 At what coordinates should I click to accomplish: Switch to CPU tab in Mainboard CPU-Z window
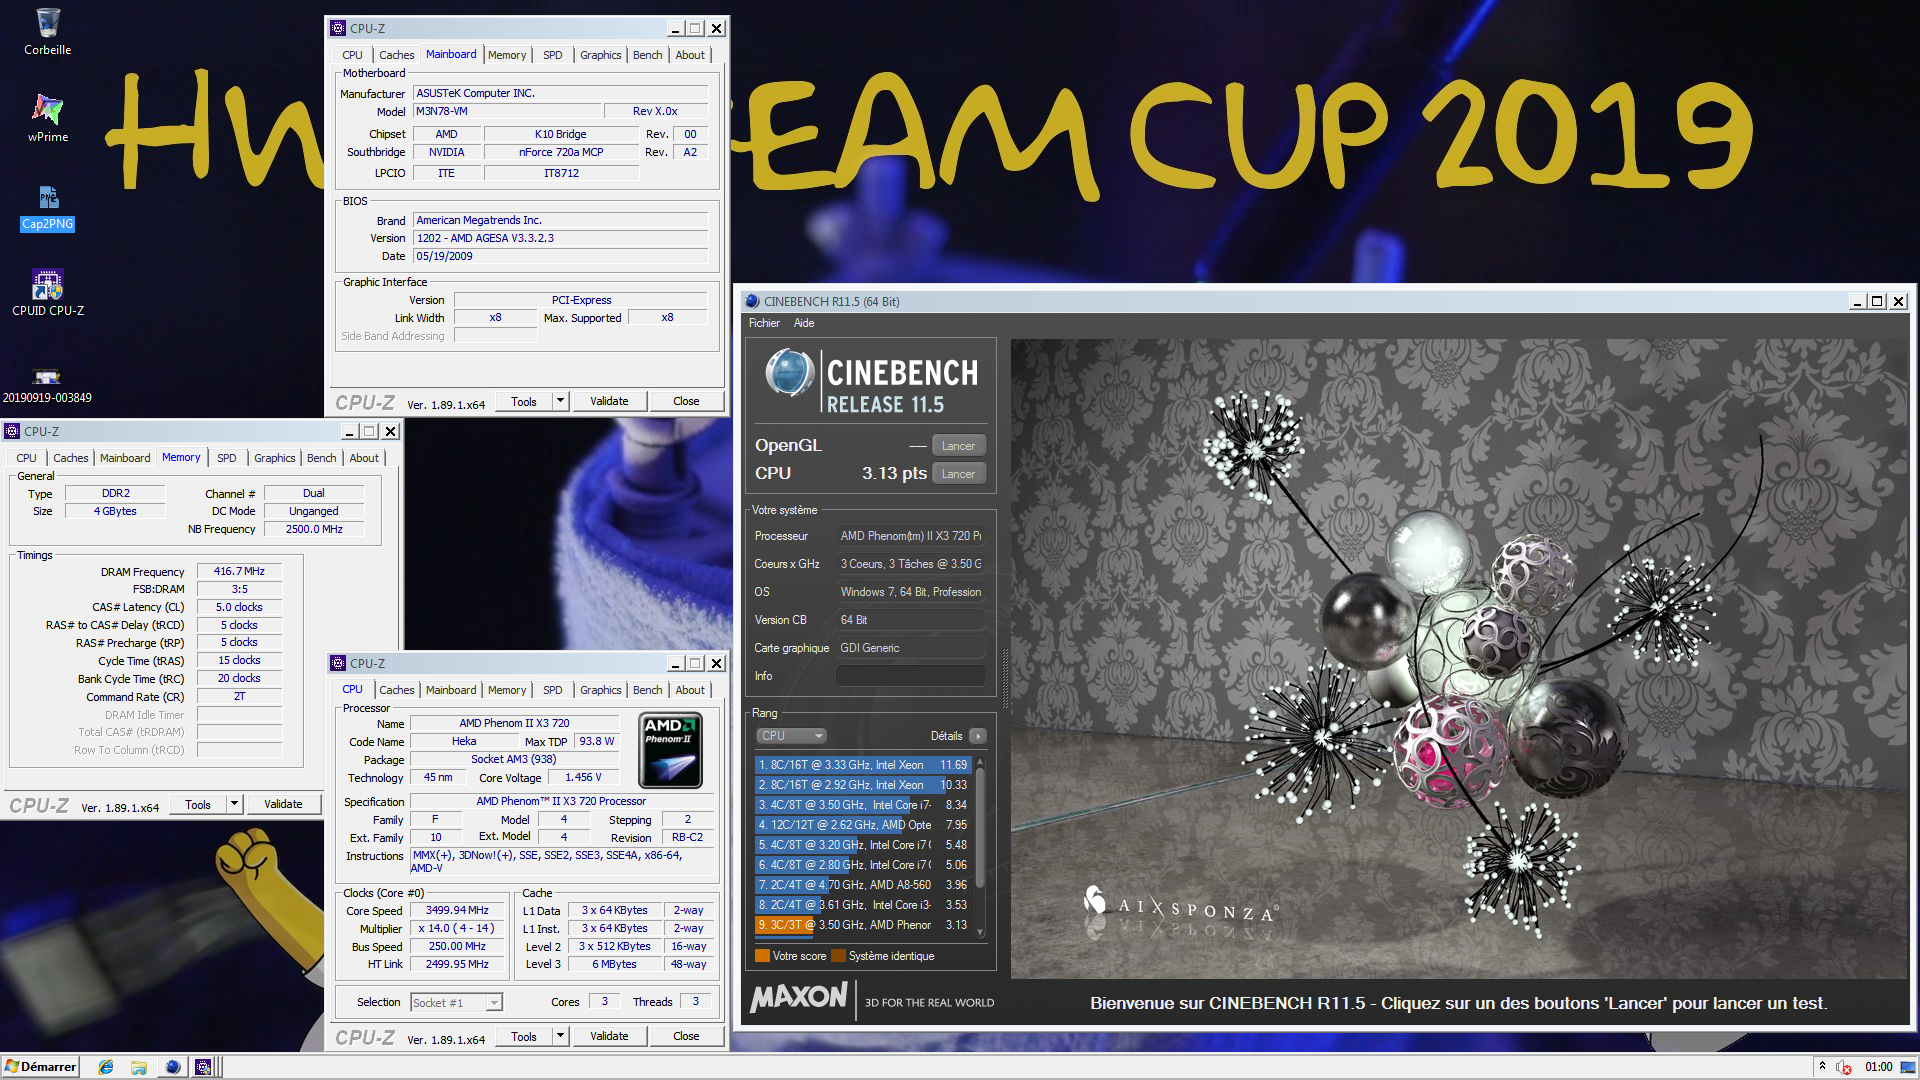(352, 55)
